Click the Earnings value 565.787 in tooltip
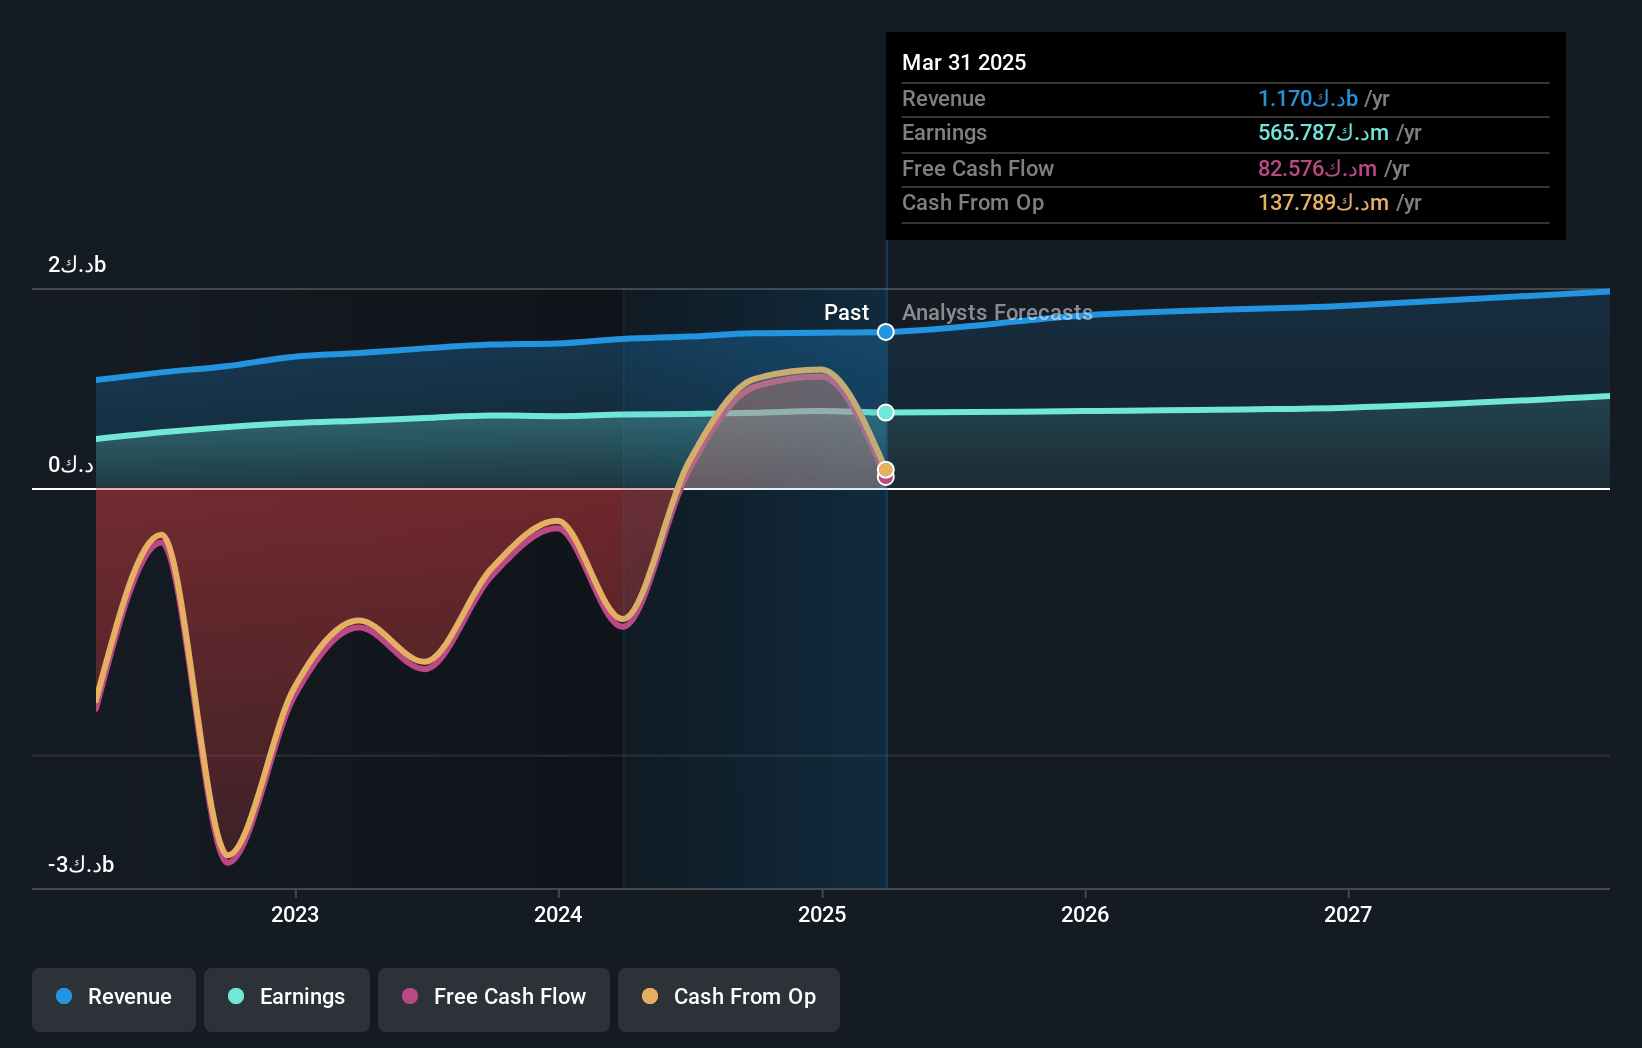This screenshot has height=1048, width=1642. coord(1323,132)
